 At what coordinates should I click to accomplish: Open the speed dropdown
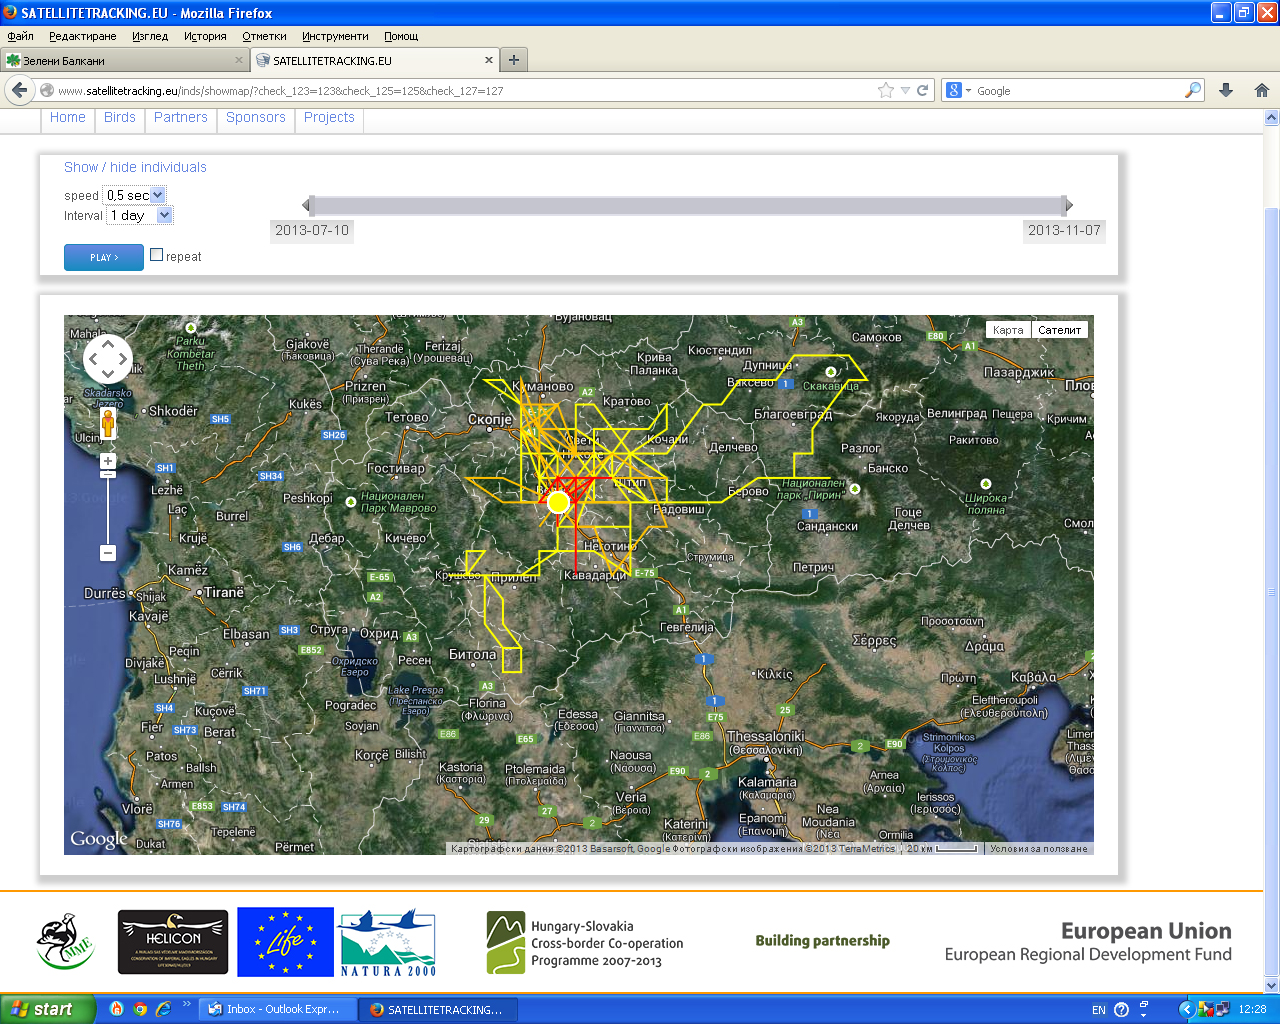pos(135,196)
